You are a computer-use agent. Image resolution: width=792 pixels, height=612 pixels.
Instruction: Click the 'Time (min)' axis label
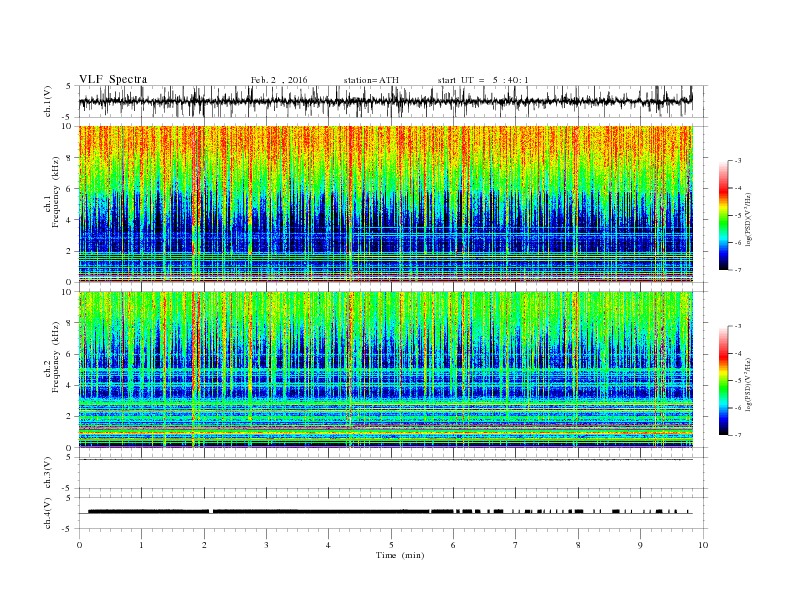400,555
